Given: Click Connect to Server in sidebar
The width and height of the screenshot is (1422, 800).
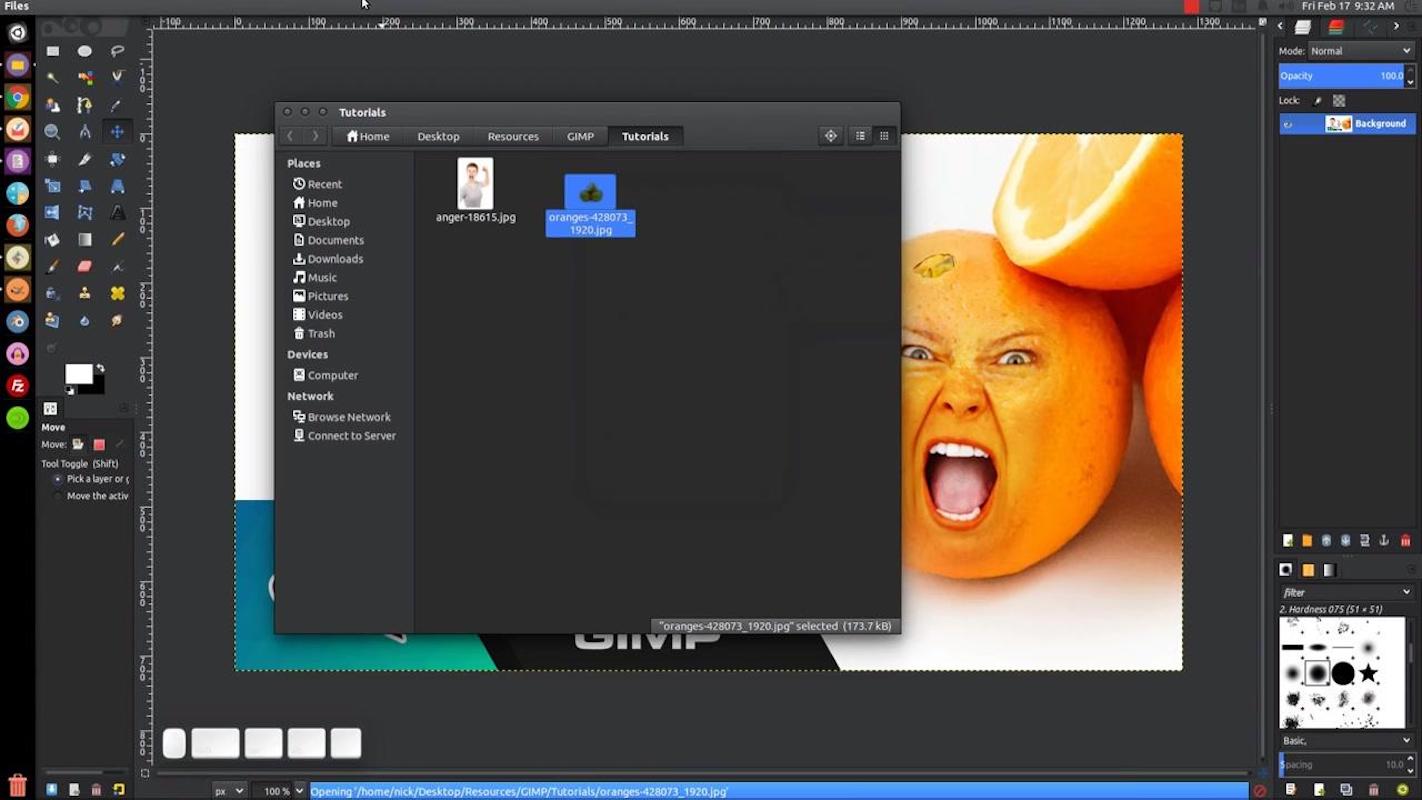Looking at the screenshot, I should [x=351, y=436].
